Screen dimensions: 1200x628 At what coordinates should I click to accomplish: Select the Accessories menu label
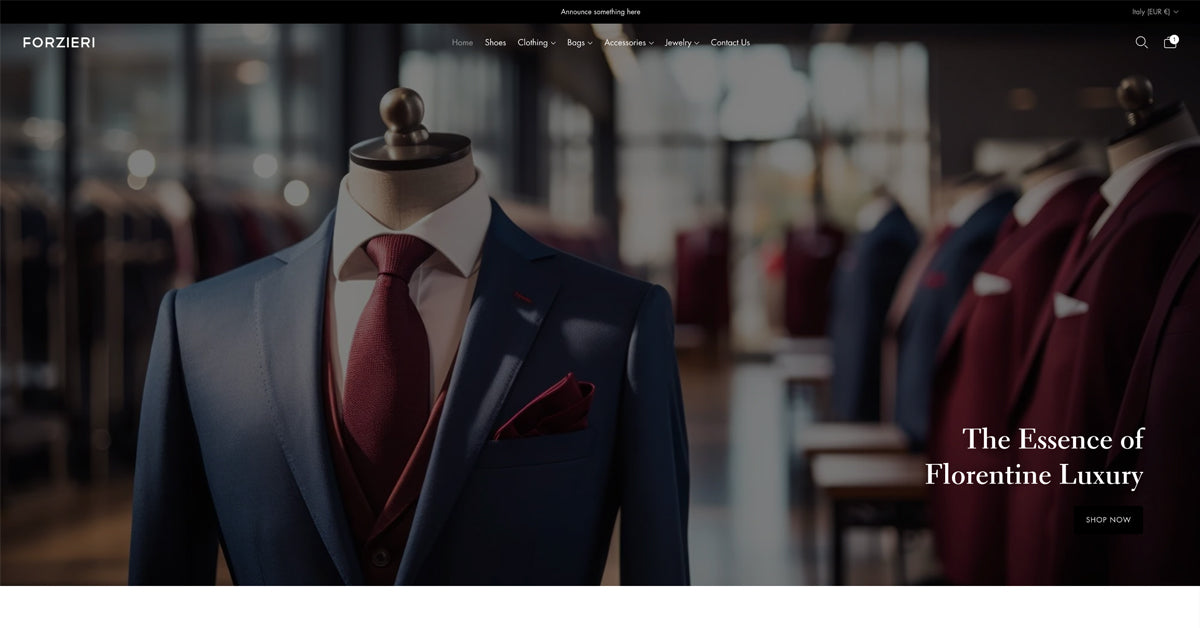(x=624, y=42)
